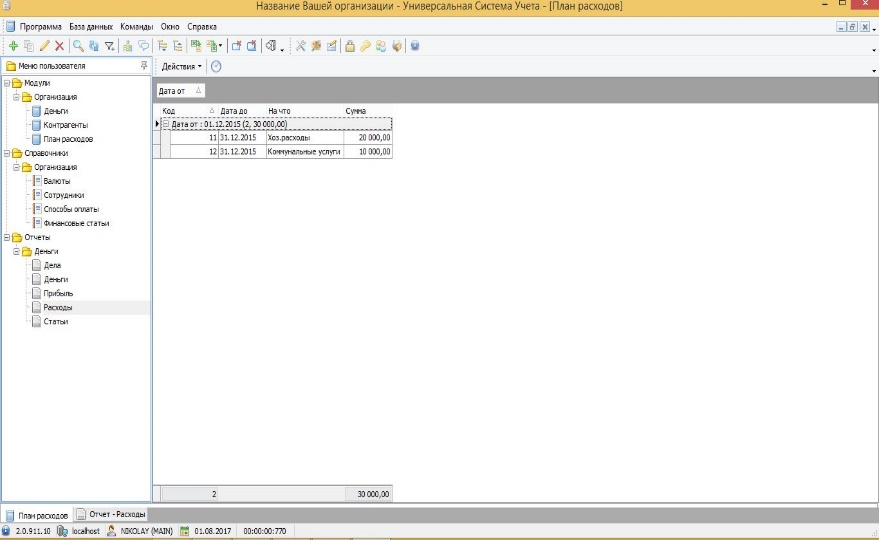Open План расходов in the tree

tap(68, 139)
